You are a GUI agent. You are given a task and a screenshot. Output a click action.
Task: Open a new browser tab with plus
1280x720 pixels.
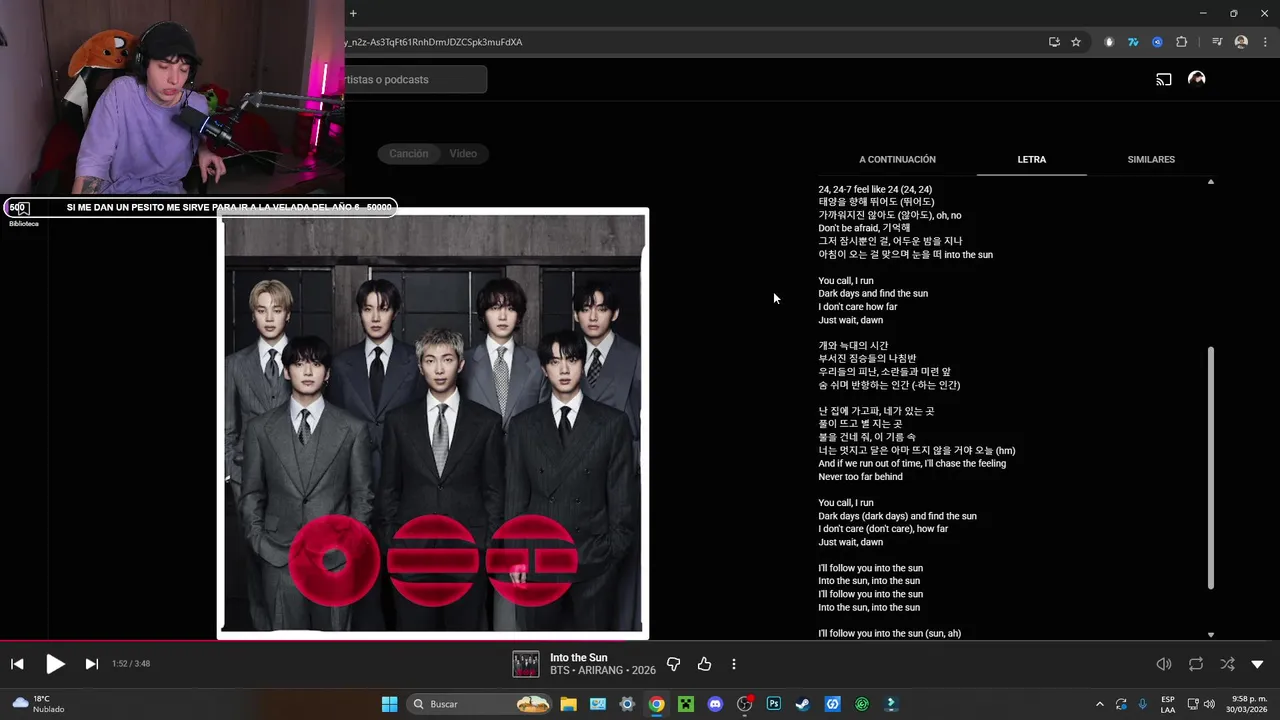pyautogui.click(x=353, y=13)
